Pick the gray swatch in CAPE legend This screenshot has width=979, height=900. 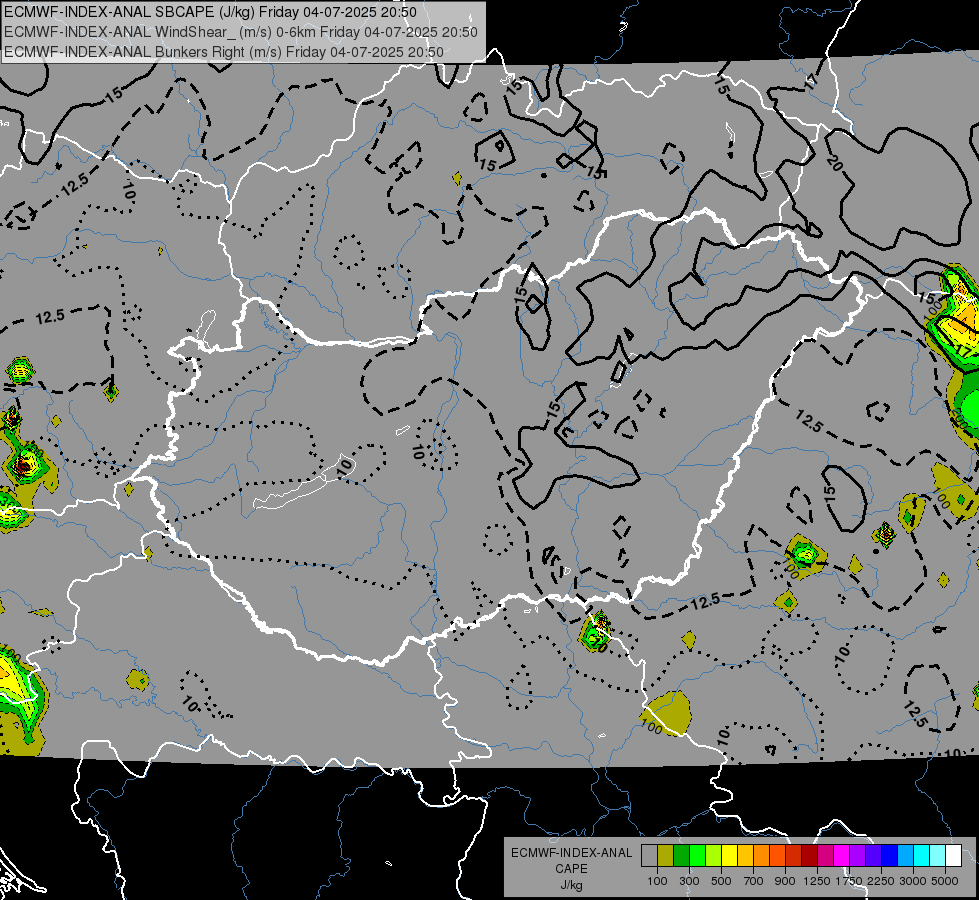pyautogui.click(x=649, y=855)
